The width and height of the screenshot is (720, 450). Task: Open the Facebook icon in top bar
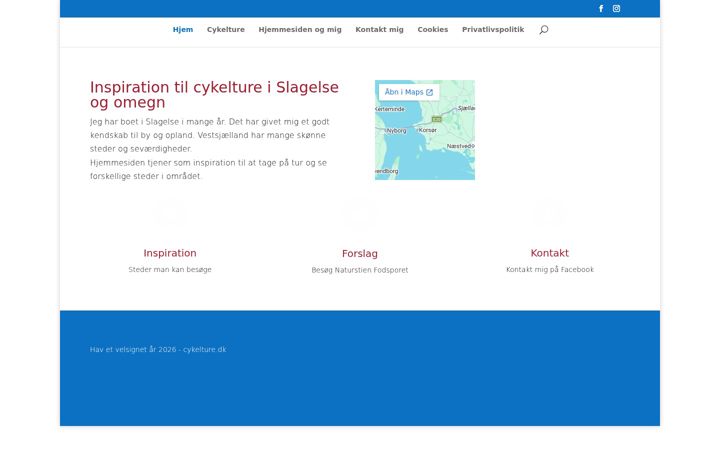click(x=601, y=9)
